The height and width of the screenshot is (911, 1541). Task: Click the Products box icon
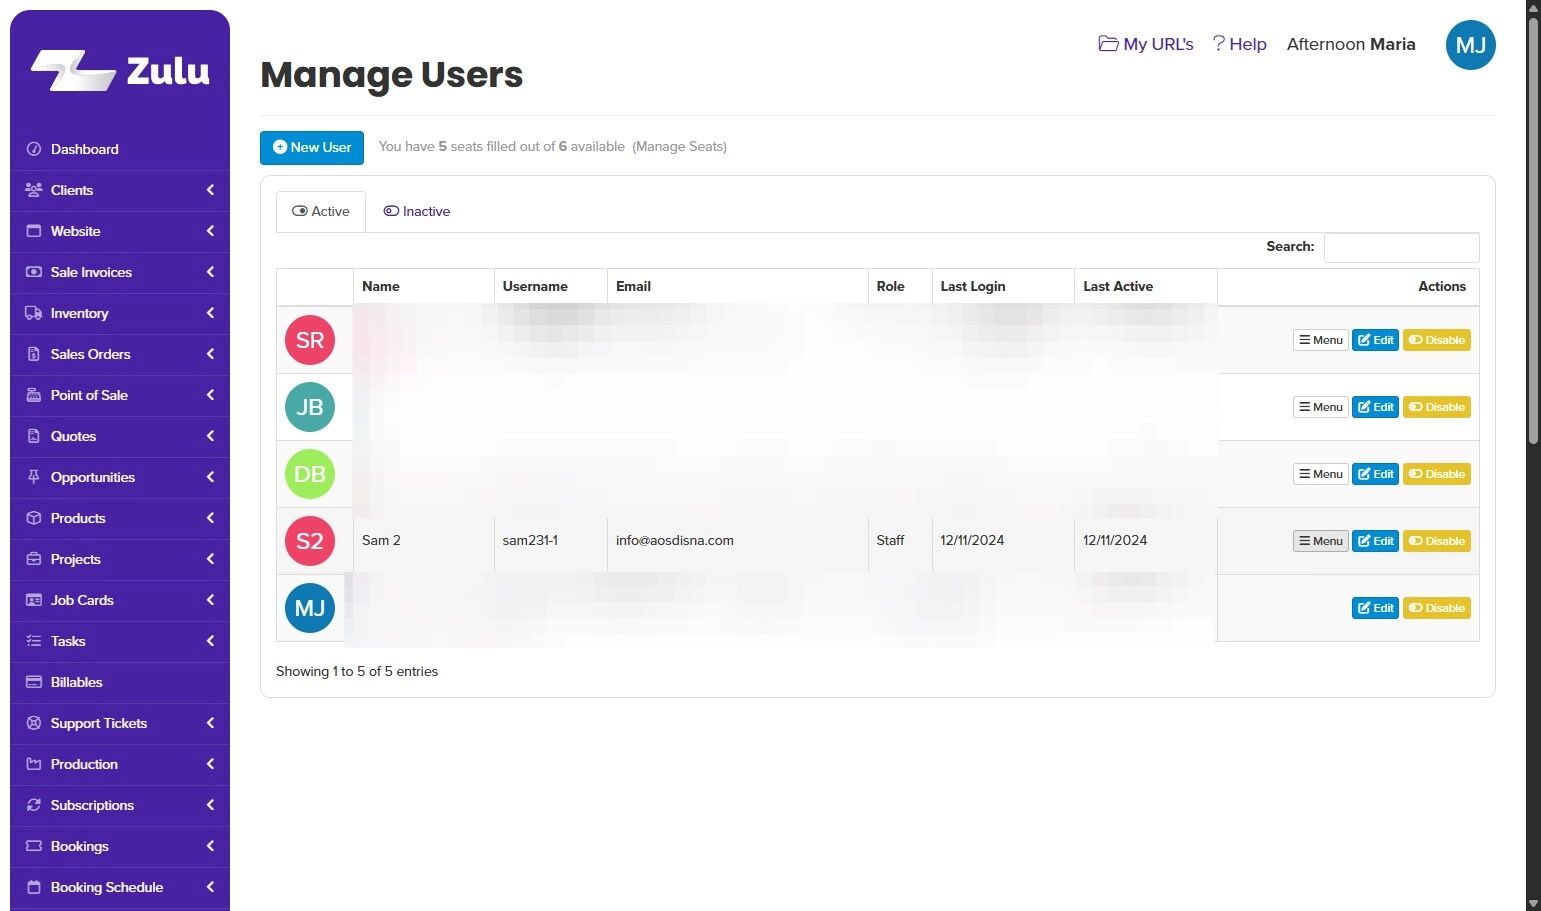click(x=33, y=518)
